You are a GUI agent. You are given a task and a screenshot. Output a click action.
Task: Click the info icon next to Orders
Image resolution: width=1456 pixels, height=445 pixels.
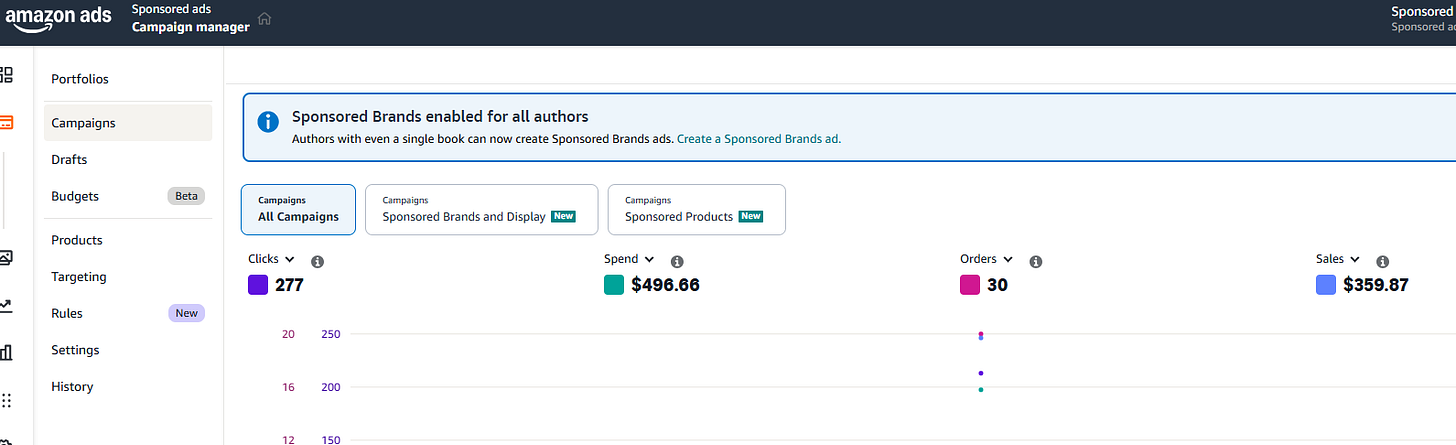tap(1036, 261)
